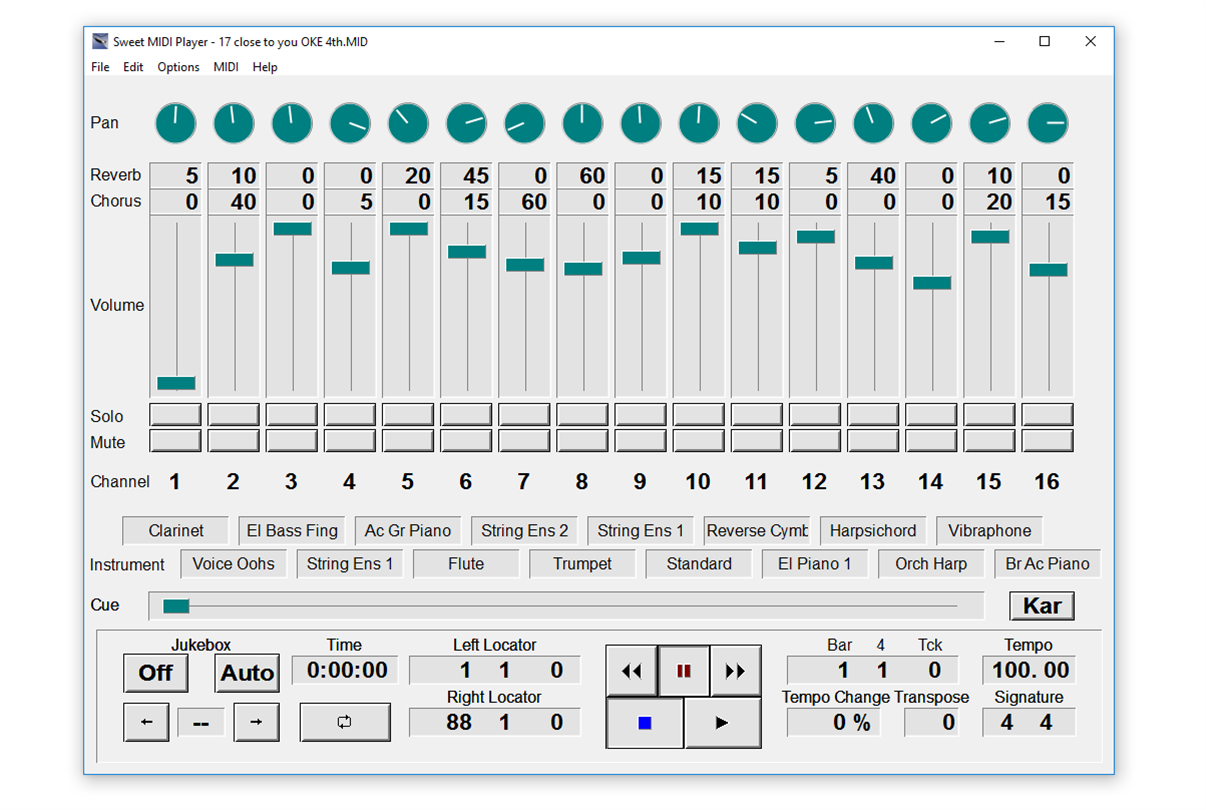
Task: Open the Help menu
Action: [x=265, y=67]
